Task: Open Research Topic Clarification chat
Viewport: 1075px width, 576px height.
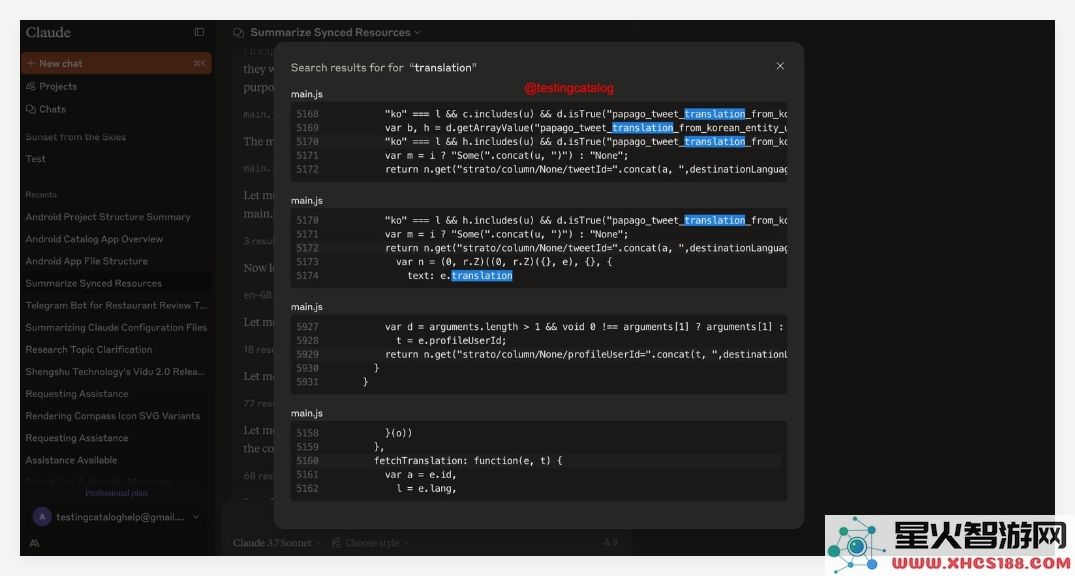Action: 89,349
